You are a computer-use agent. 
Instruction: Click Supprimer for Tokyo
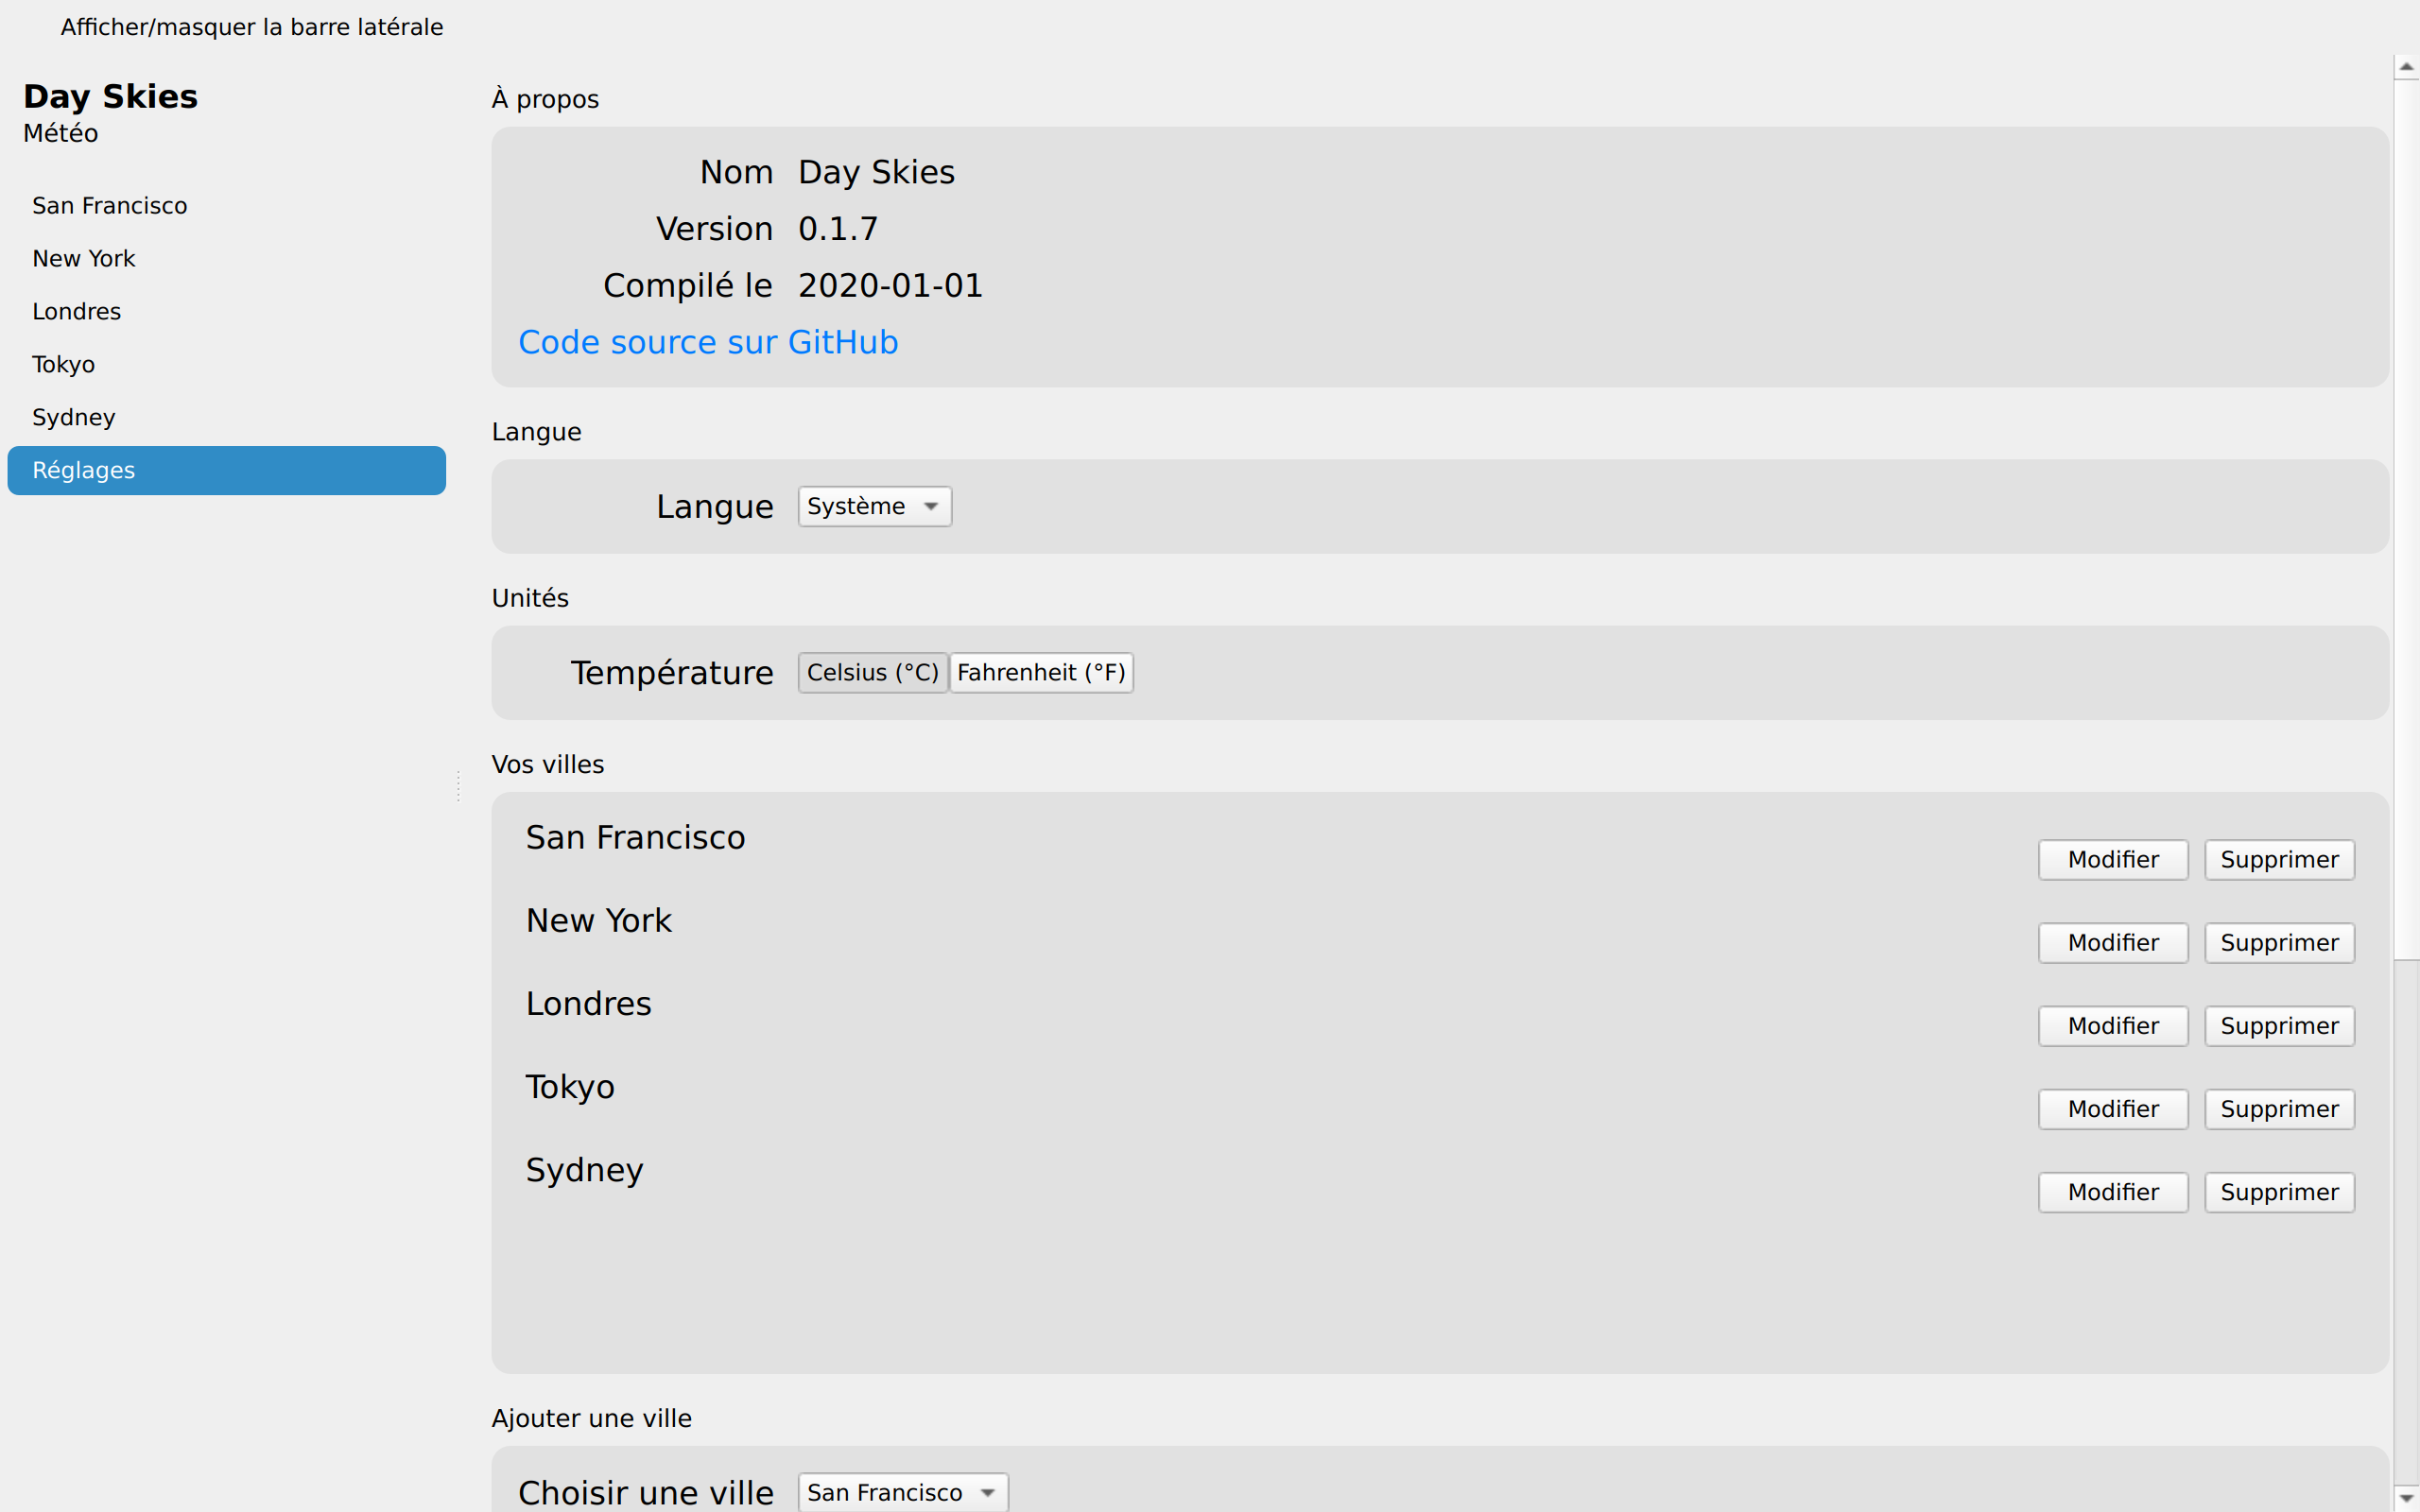(x=2279, y=1109)
